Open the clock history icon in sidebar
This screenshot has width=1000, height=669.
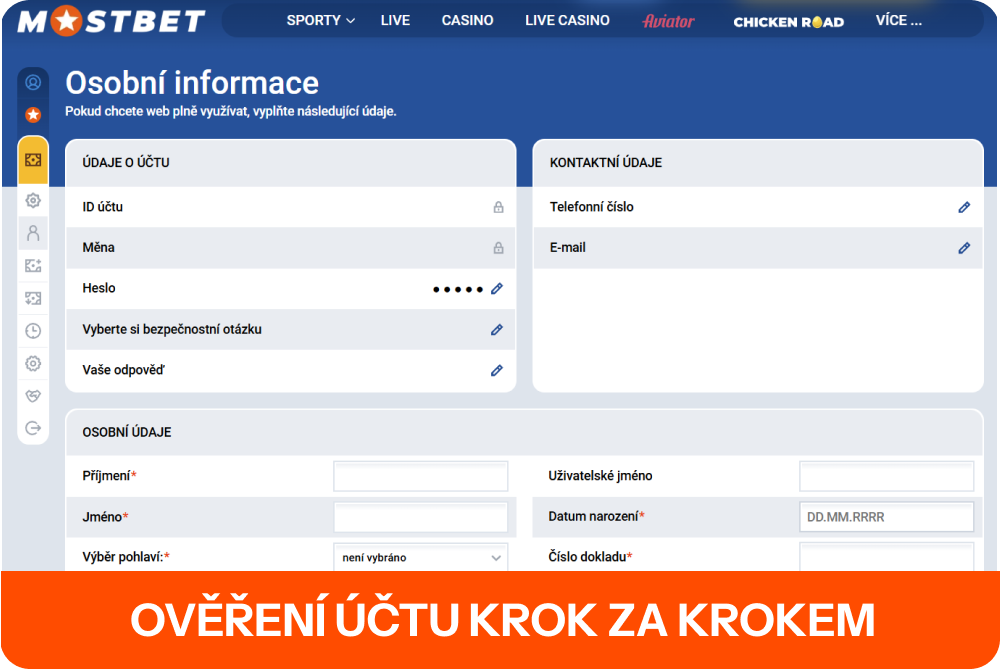(x=33, y=331)
